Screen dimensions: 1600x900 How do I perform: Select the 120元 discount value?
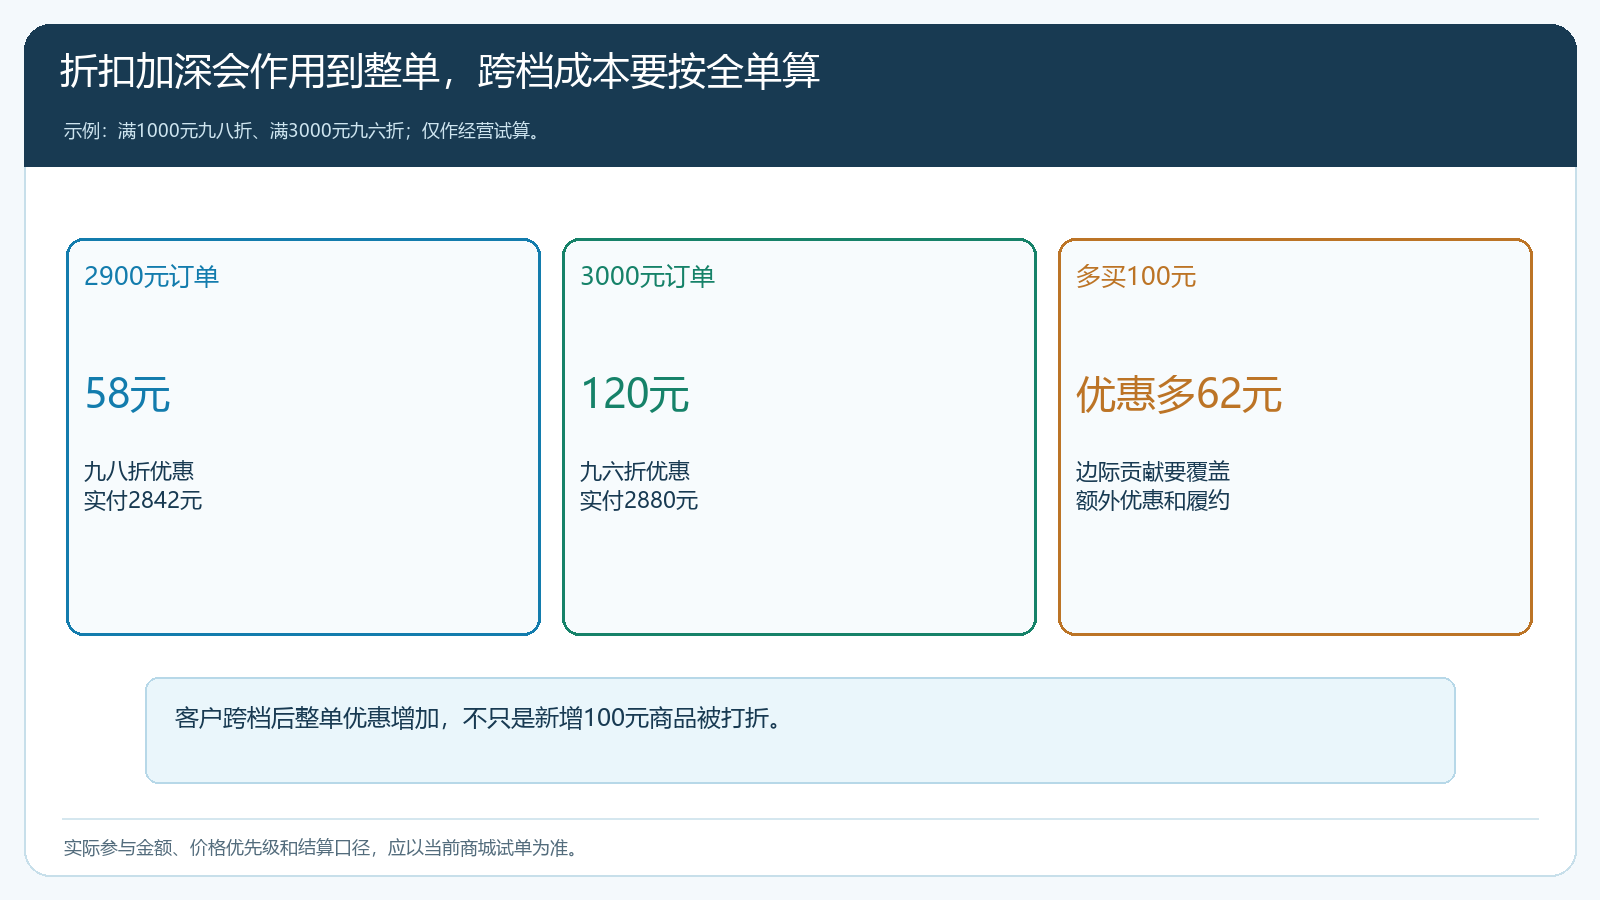pyautogui.click(x=635, y=394)
